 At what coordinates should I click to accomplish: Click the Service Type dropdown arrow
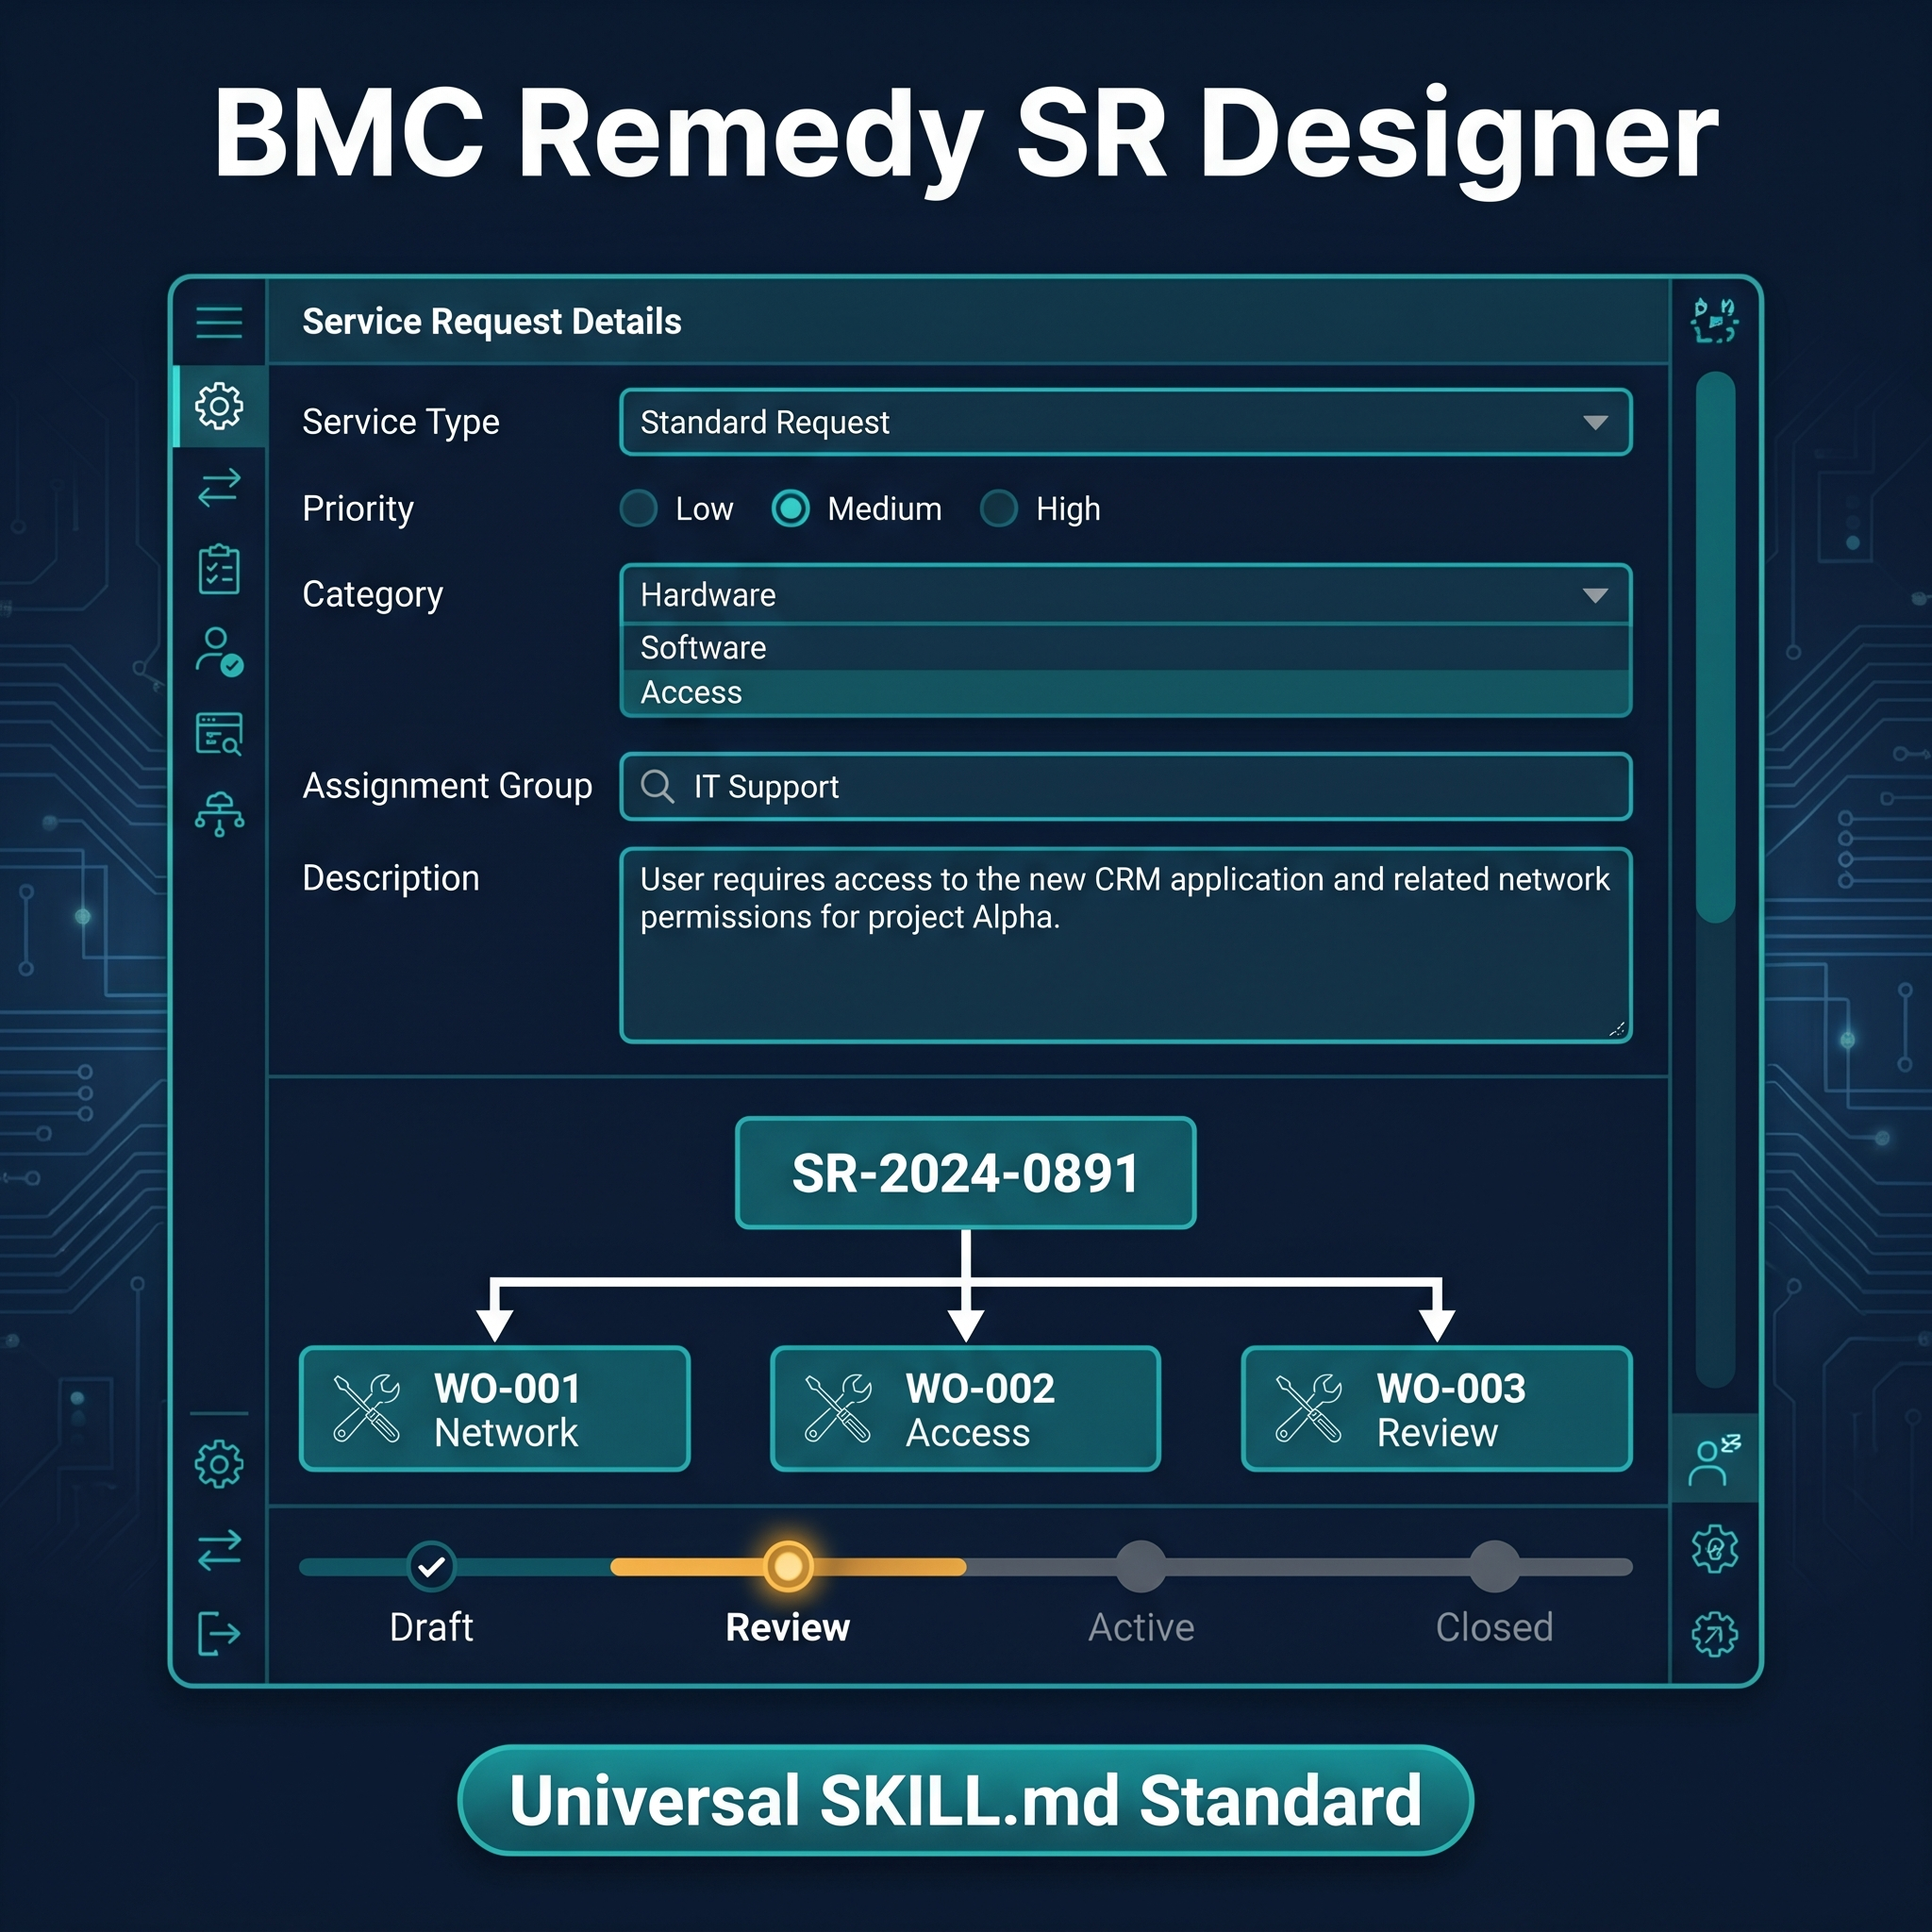[x=1595, y=422]
